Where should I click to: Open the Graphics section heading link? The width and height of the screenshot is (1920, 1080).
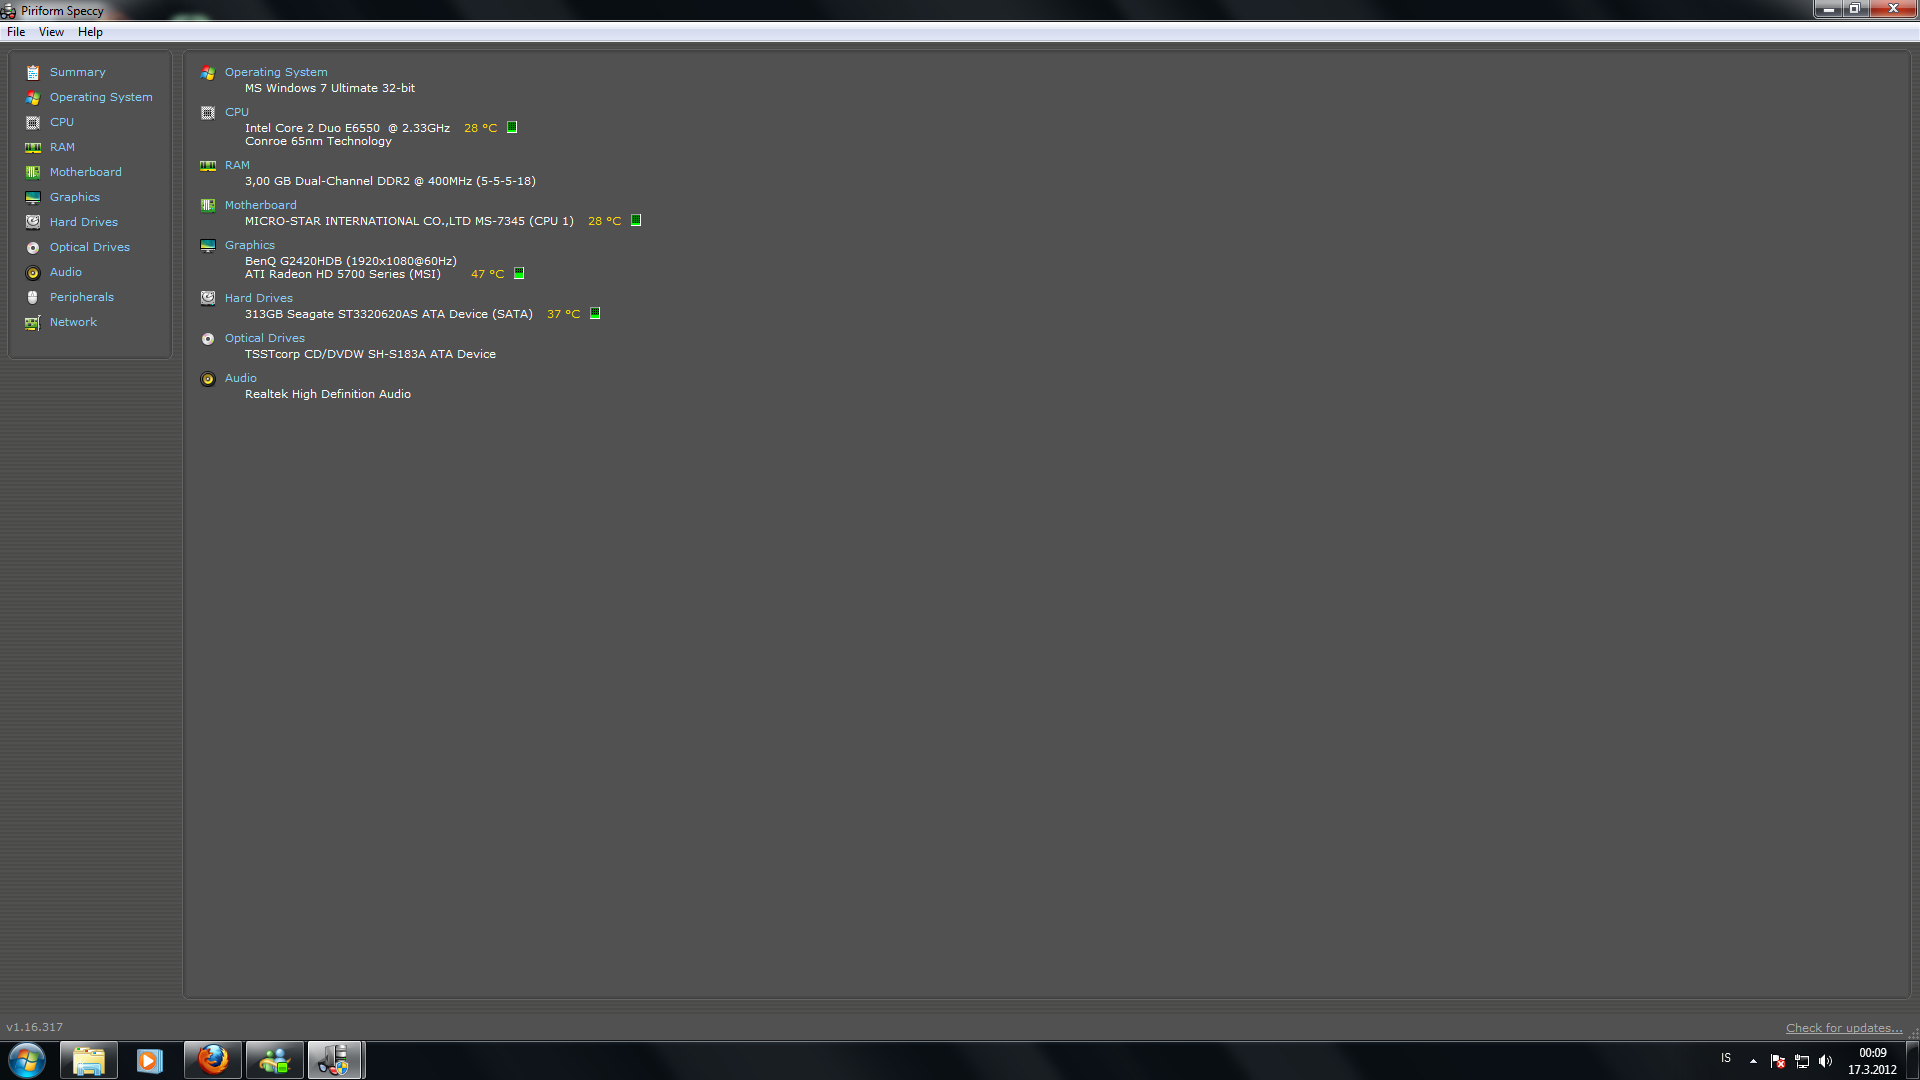pyautogui.click(x=249, y=245)
